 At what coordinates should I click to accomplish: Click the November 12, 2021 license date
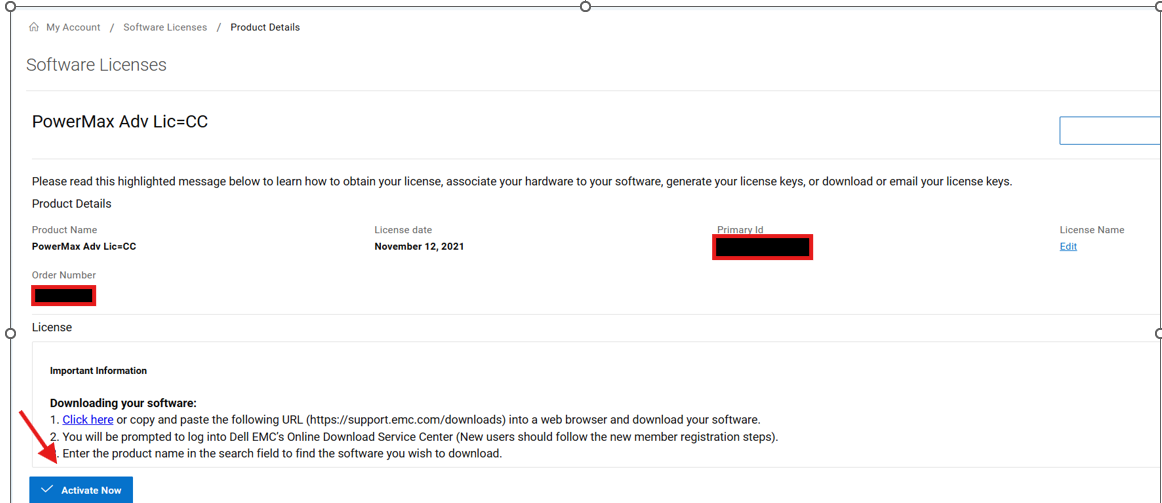tap(419, 246)
